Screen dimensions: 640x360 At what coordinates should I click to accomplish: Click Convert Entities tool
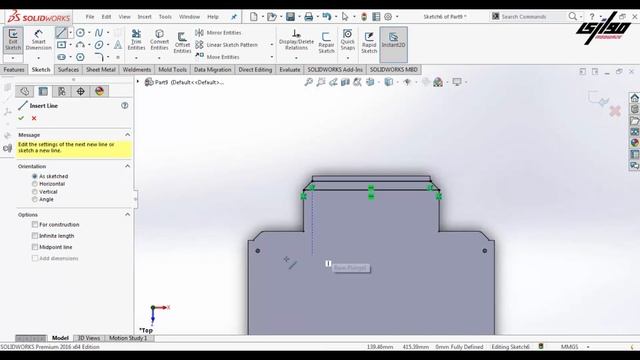159,40
